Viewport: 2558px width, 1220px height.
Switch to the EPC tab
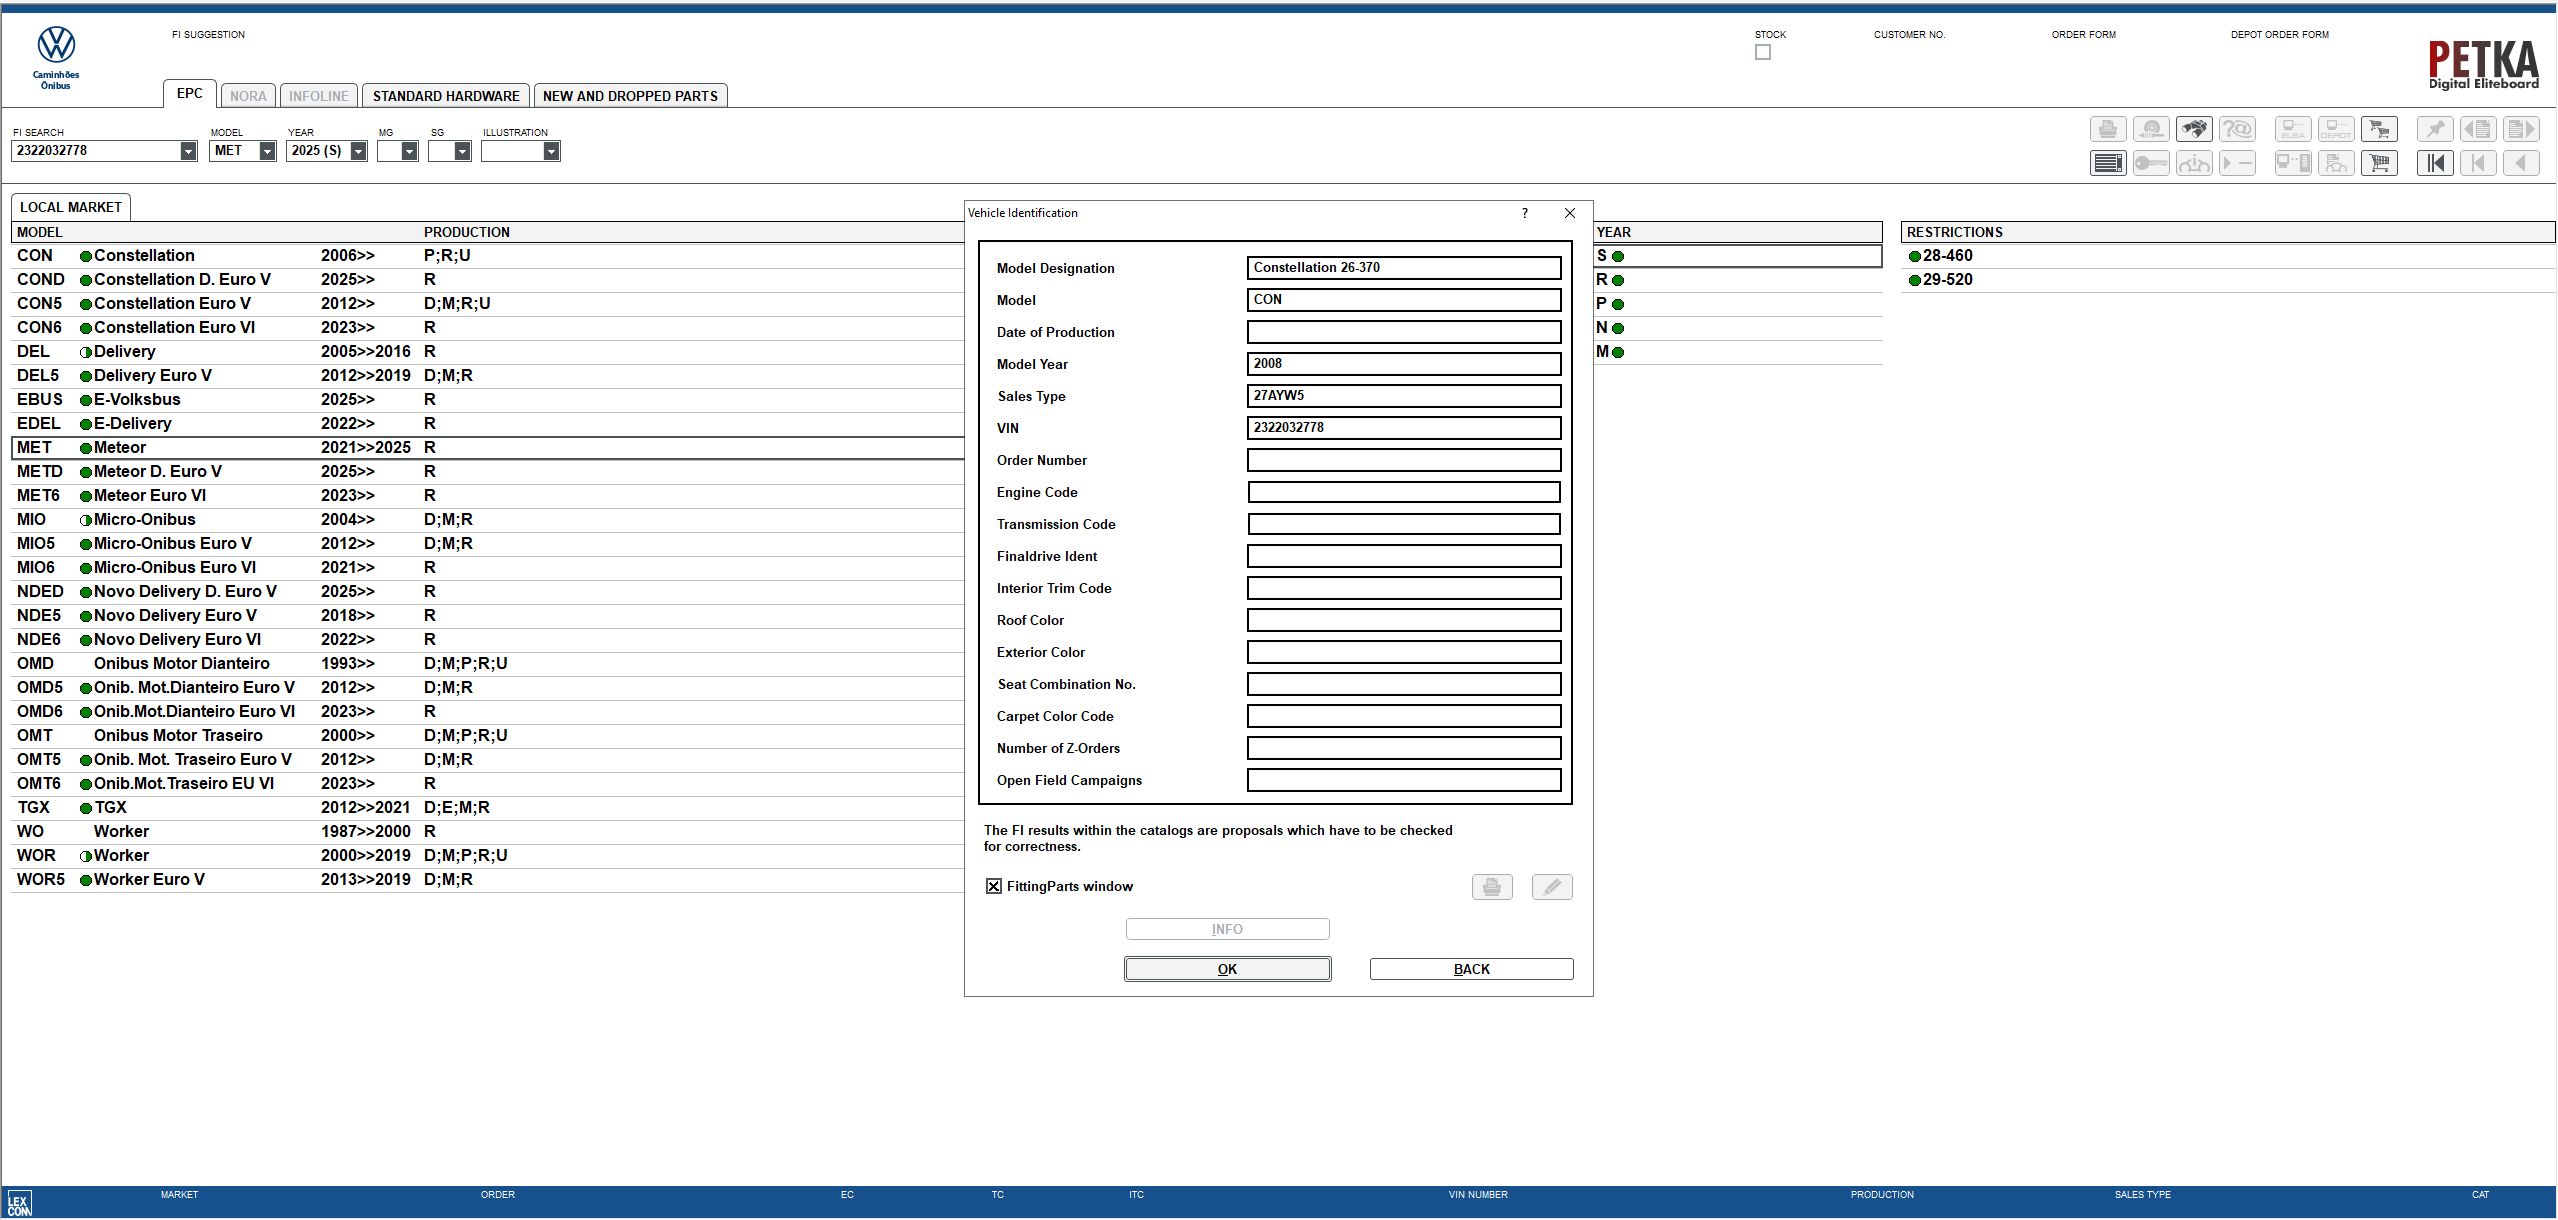(189, 94)
